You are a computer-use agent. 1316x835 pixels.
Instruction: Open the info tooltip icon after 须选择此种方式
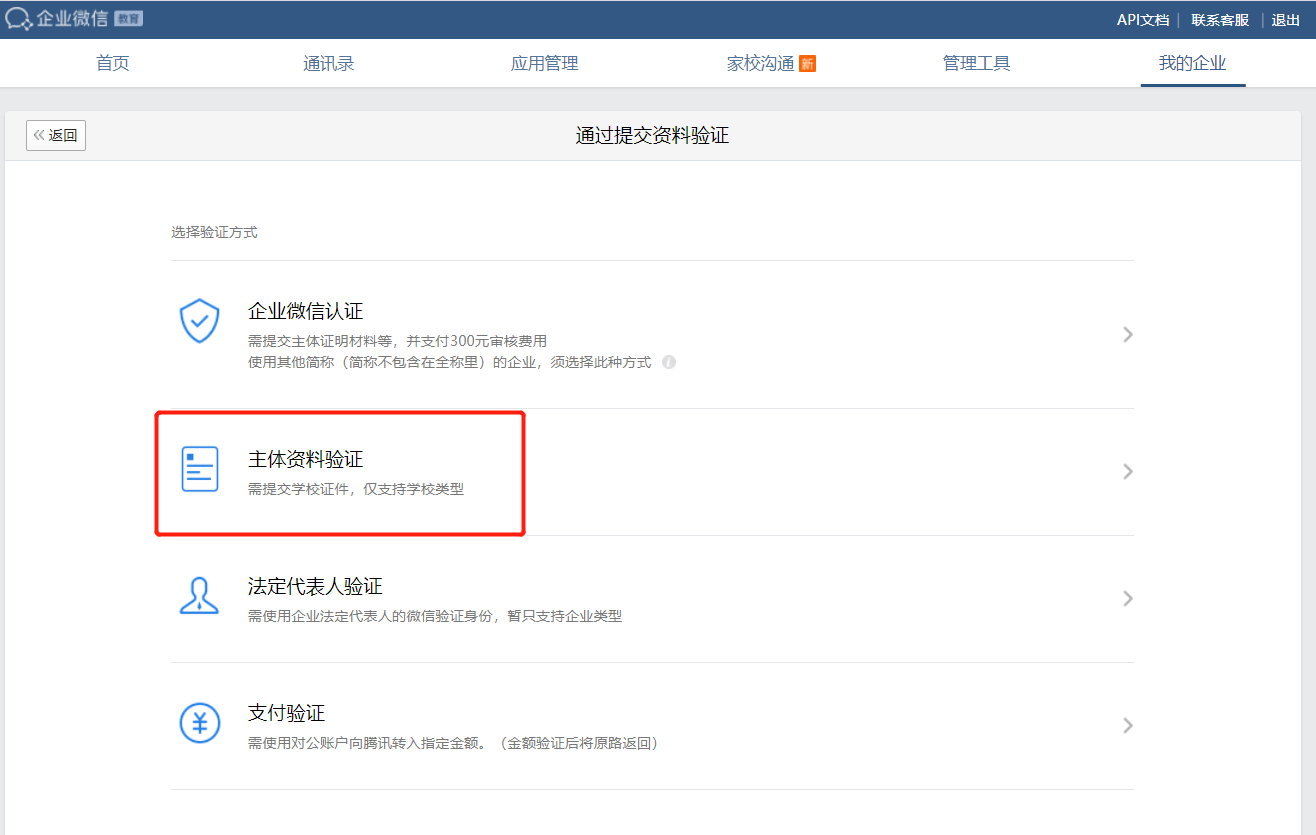tap(668, 362)
